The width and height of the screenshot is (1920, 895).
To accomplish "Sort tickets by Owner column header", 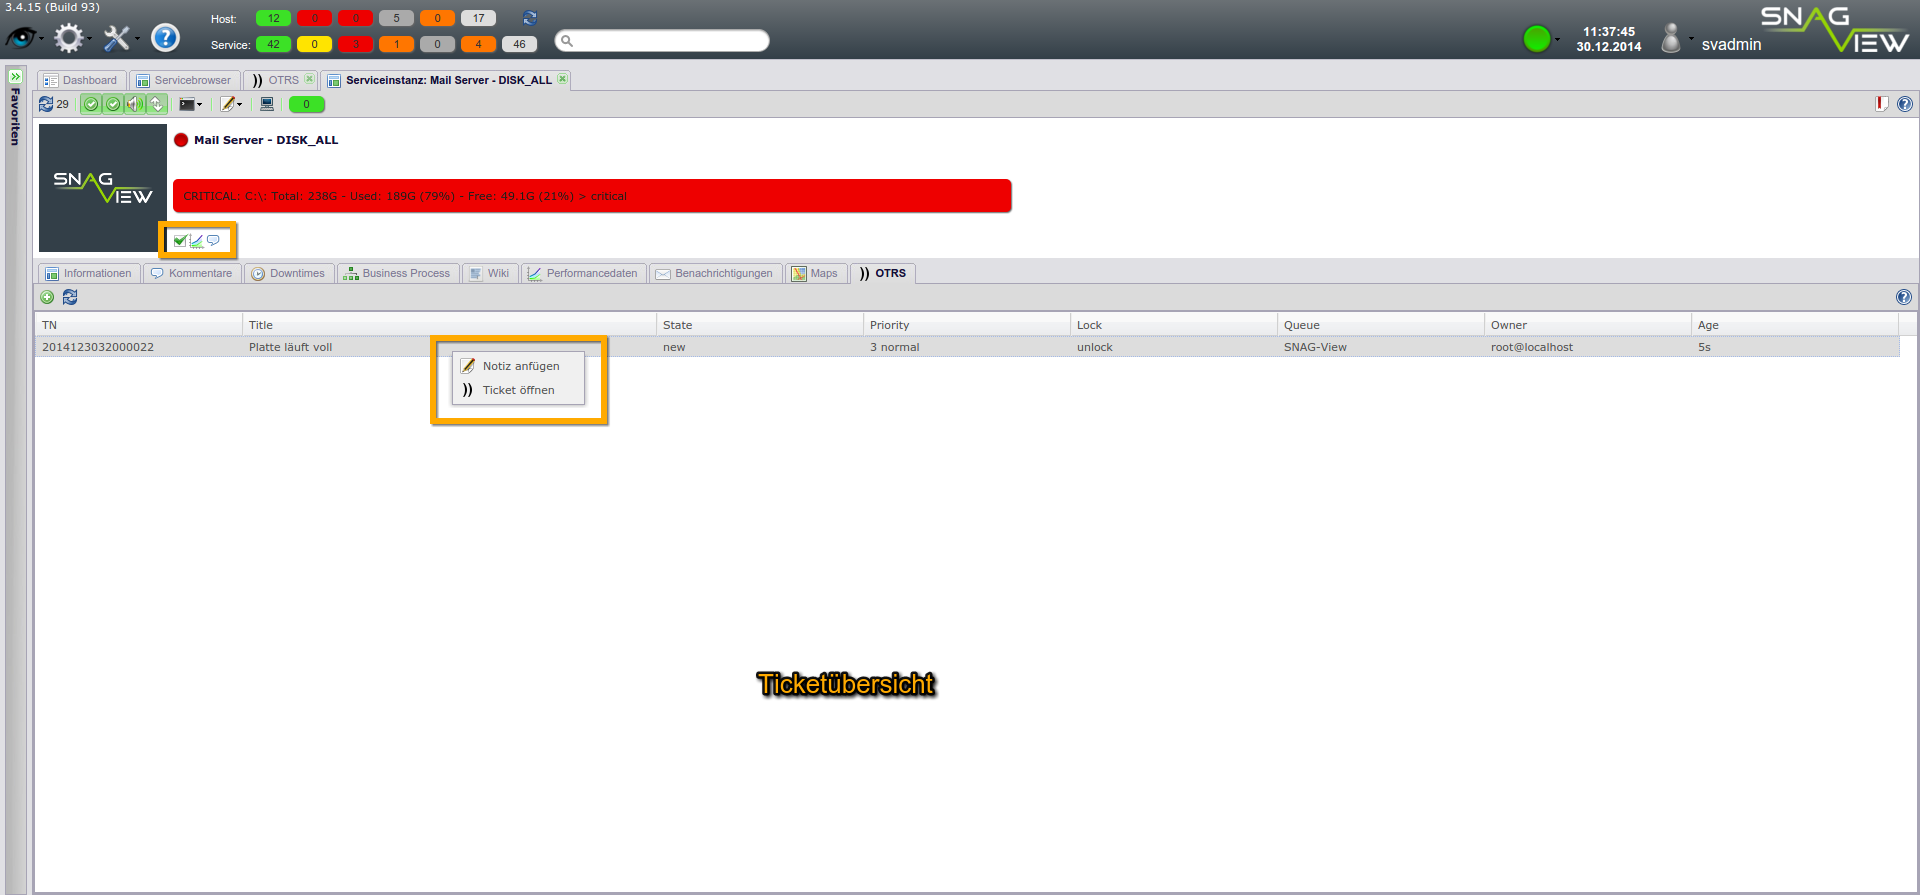I will [1587, 325].
